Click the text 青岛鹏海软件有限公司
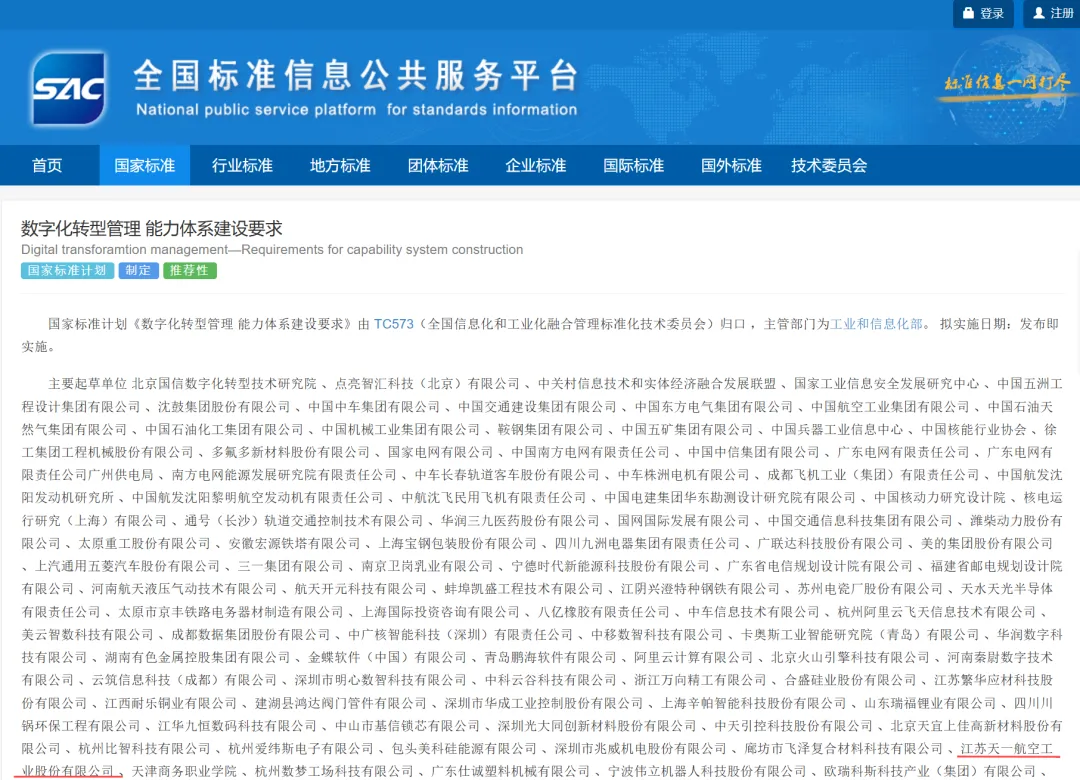Viewport: 1080px width, 780px height. (x=550, y=657)
